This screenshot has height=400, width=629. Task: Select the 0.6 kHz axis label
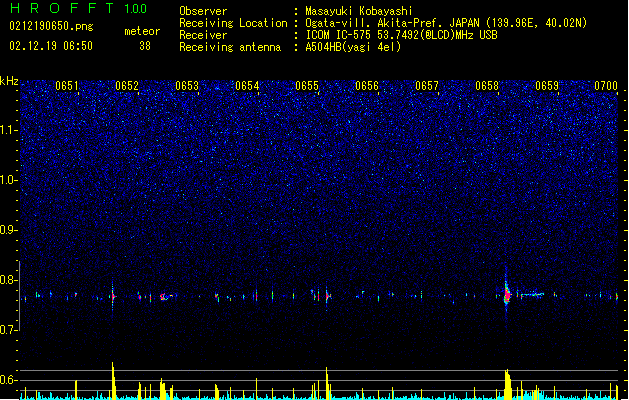(9, 380)
